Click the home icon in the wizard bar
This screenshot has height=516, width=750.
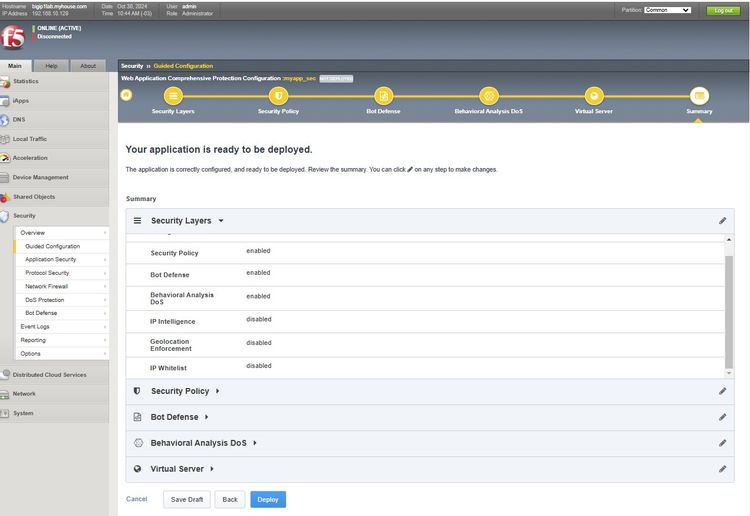(x=126, y=95)
